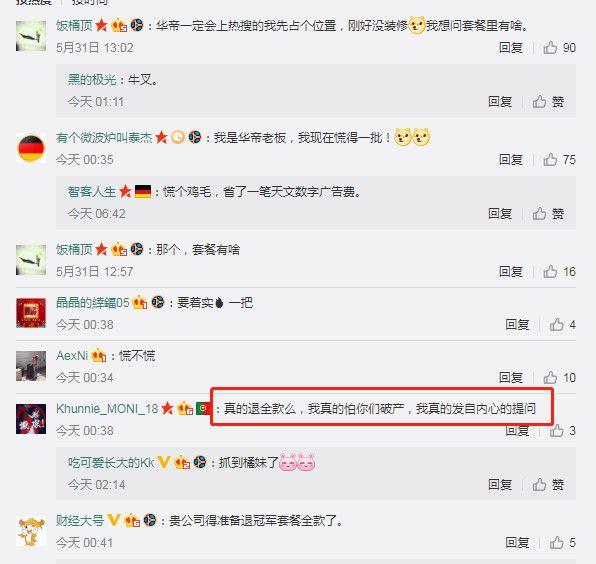Like 吃可爱长大的Kk's reply
Viewport: 596px width, 564px height.
click(548, 485)
